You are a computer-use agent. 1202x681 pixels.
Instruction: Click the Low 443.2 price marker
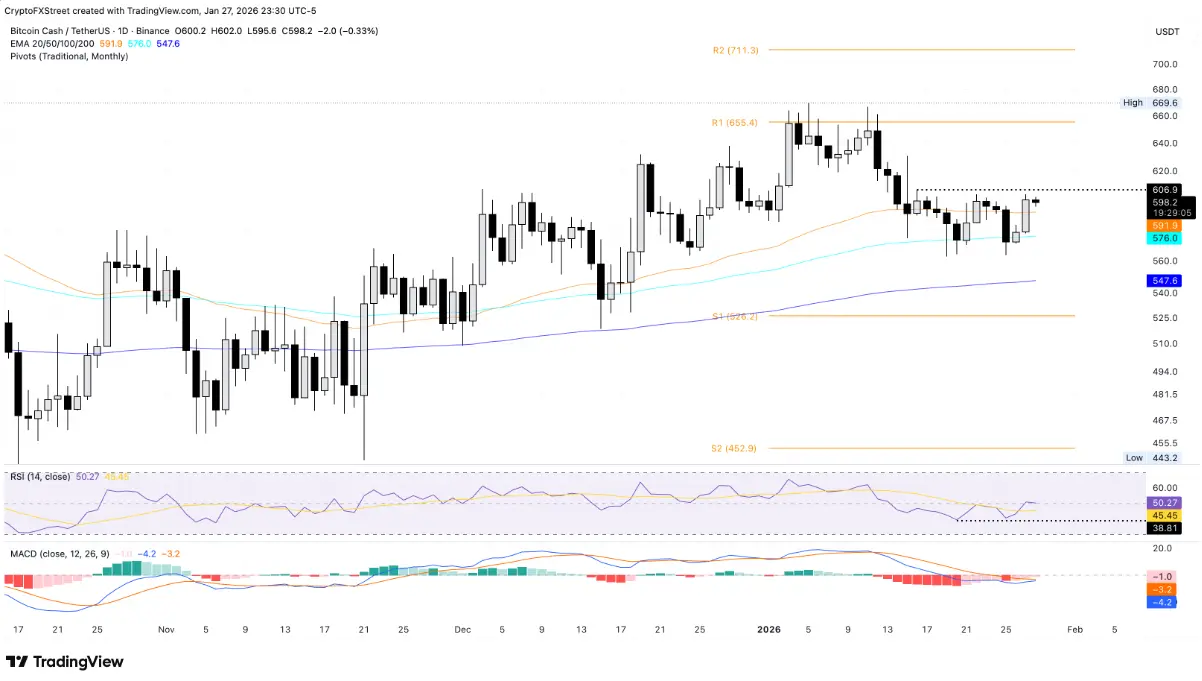tap(1153, 457)
